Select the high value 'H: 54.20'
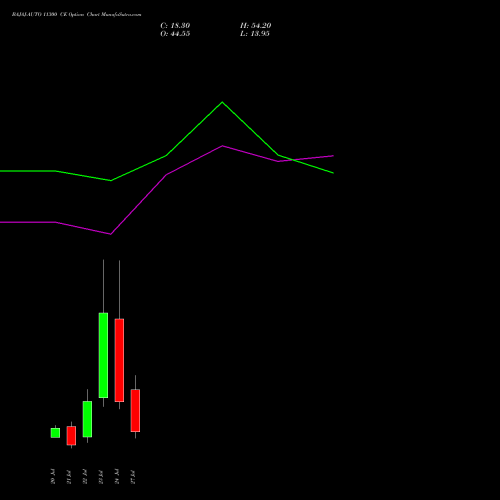Screen dimensions: 500x500 tap(255, 26)
